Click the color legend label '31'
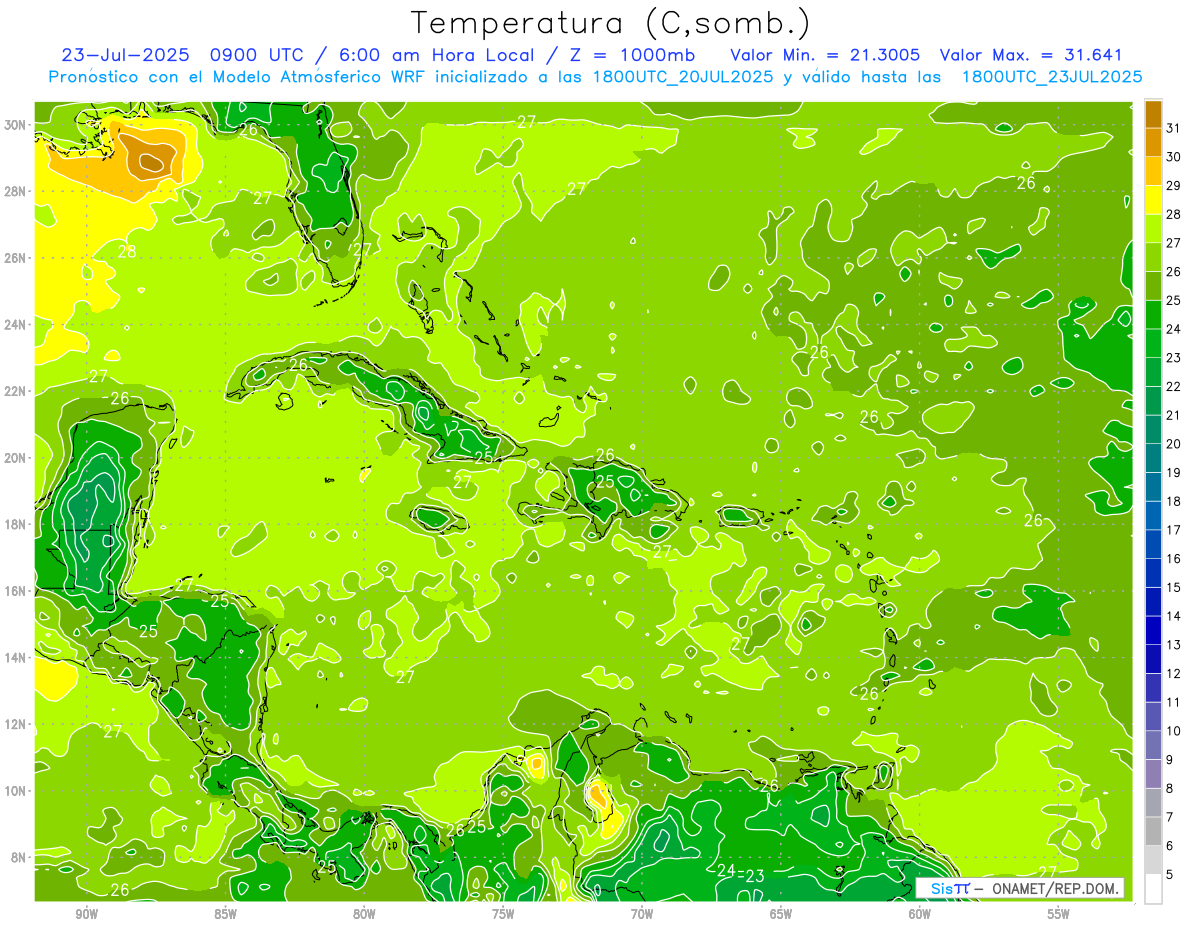Viewport: 1200px width, 927px height. point(1174,128)
